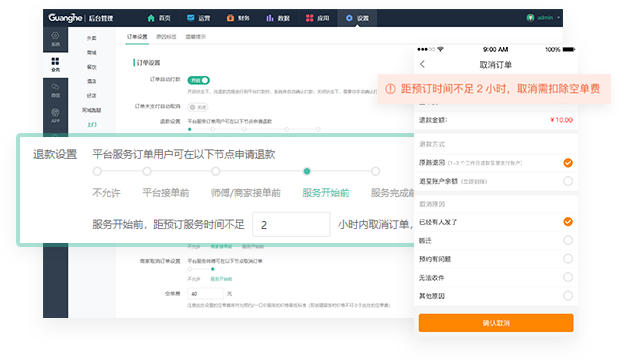This screenshot has width=619, height=361.
Task: Select the 预约有问题 cancel reason radio
Action: (x=568, y=259)
